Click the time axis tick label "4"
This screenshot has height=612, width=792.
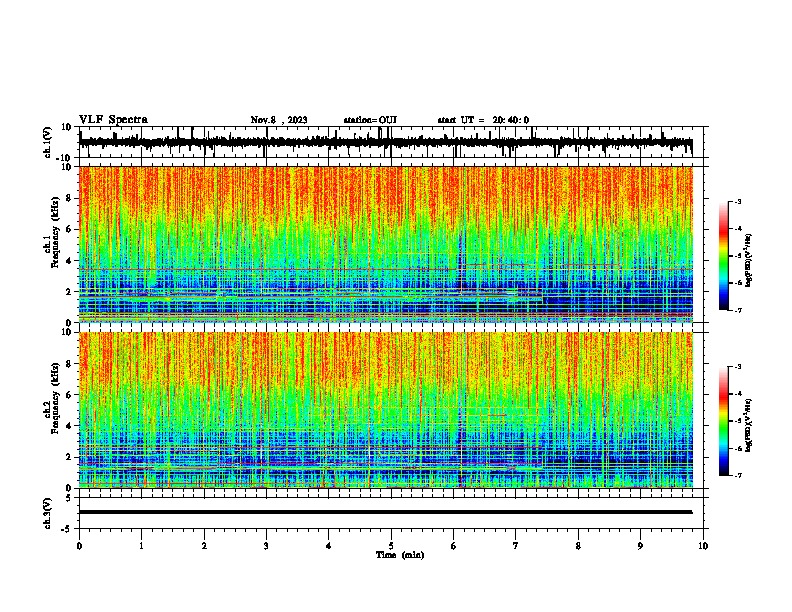click(329, 546)
